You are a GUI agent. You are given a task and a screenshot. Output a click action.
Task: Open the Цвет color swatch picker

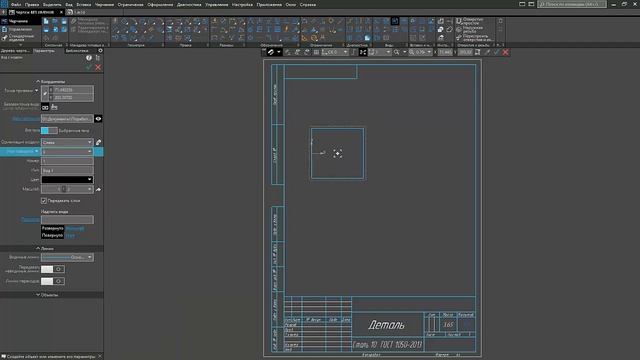coord(67,180)
